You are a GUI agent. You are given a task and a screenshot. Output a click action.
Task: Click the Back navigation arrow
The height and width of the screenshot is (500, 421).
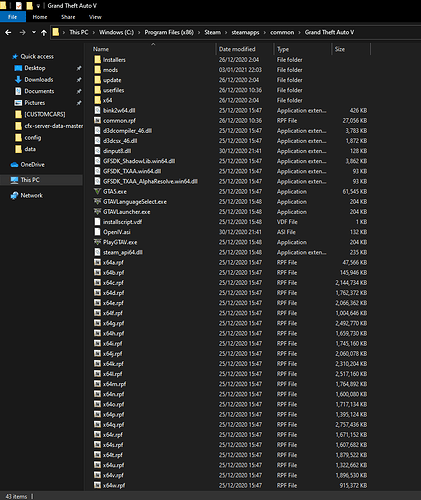coord(8,32)
